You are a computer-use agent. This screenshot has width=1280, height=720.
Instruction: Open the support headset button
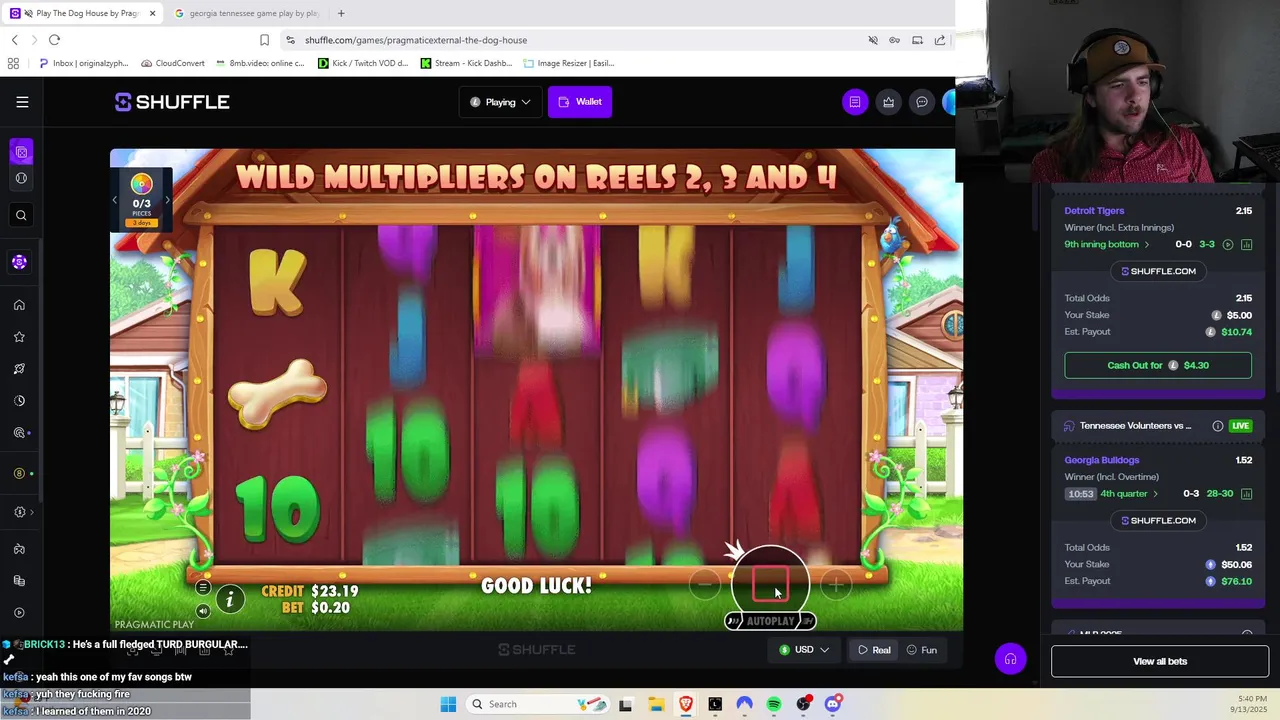click(x=1010, y=659)
